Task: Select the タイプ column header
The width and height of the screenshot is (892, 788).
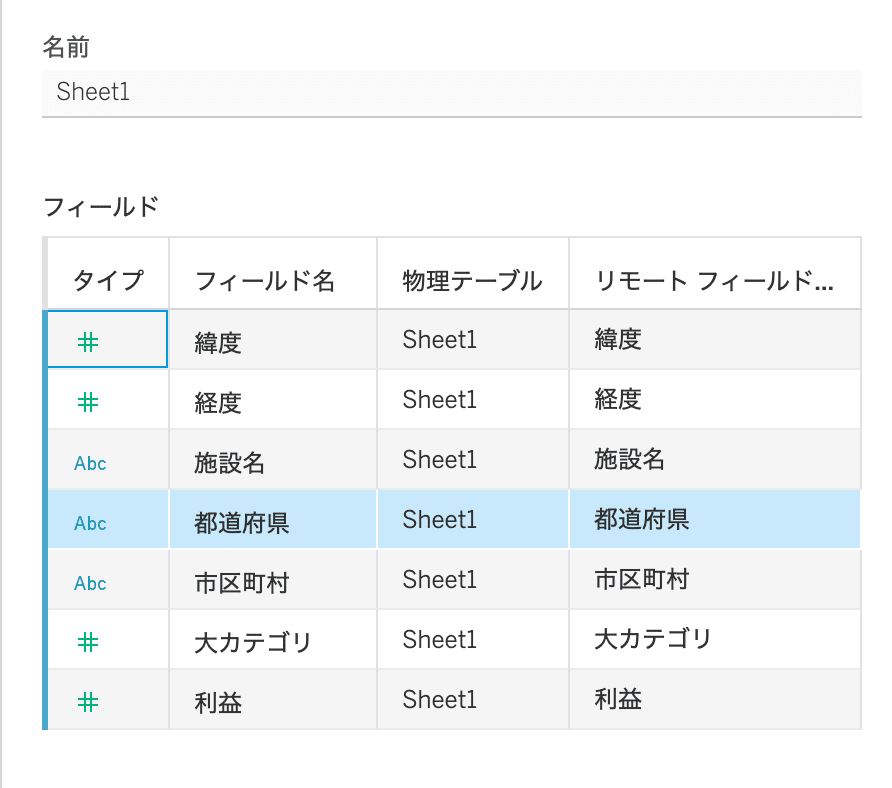Action: point(108,273)
